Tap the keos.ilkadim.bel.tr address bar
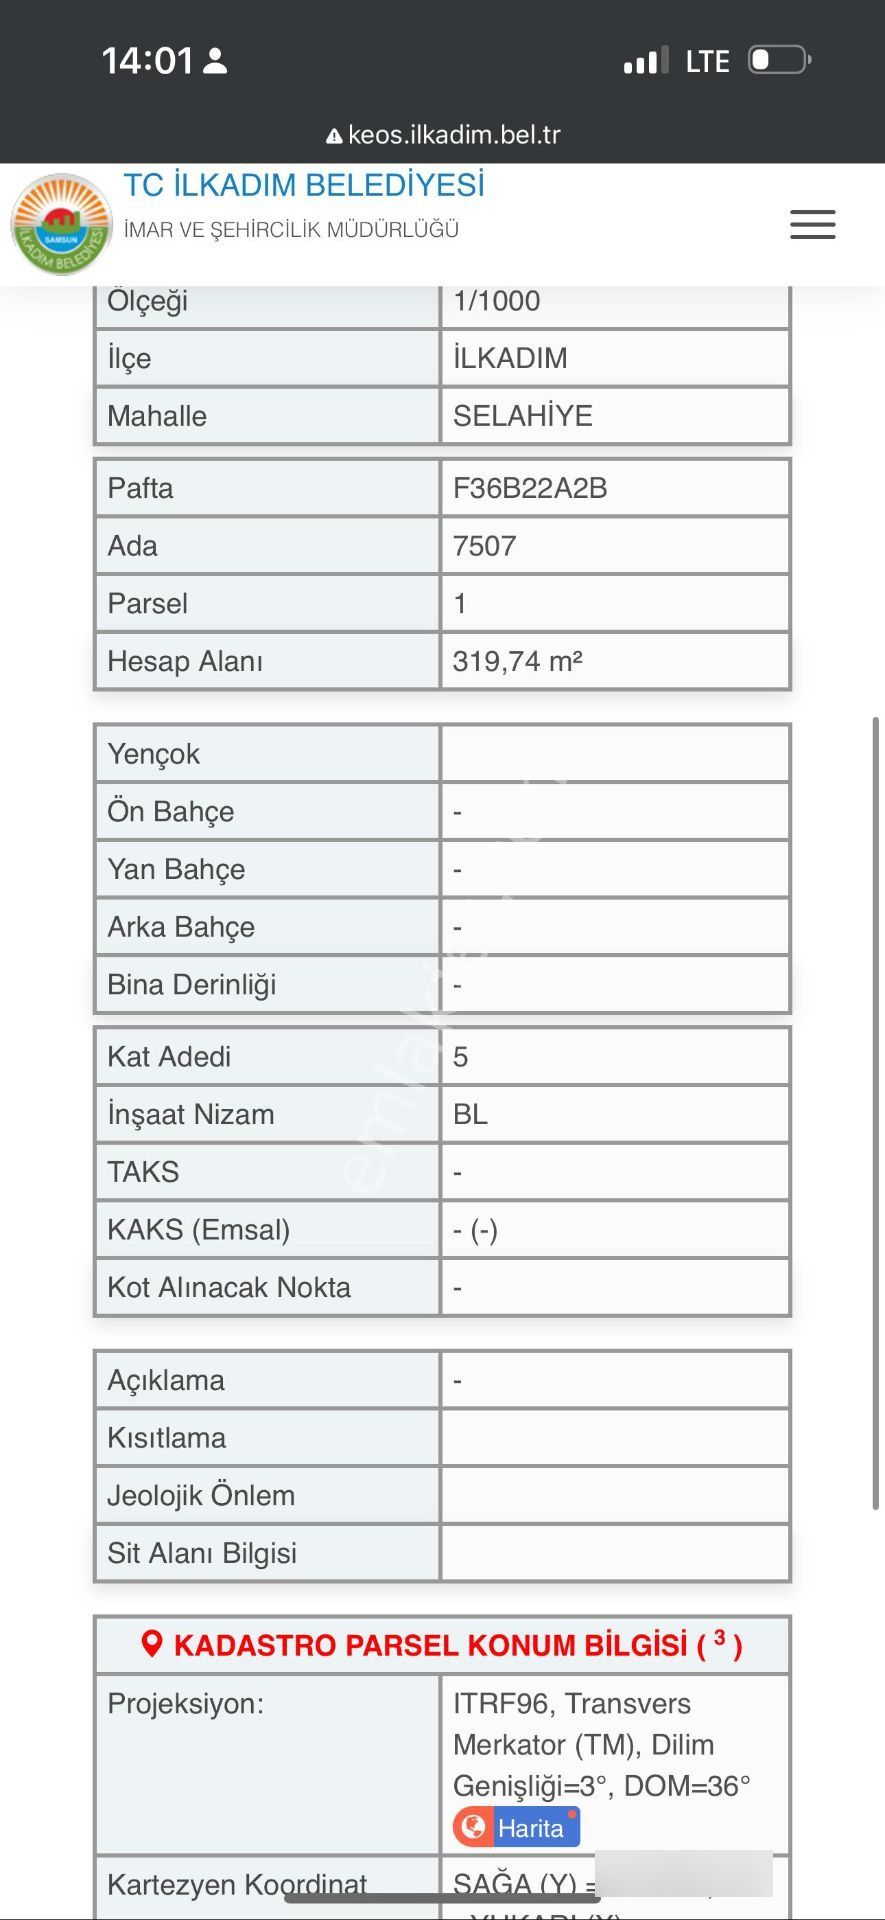This screenshot has height=1920, width=885. tap(453, 135)
